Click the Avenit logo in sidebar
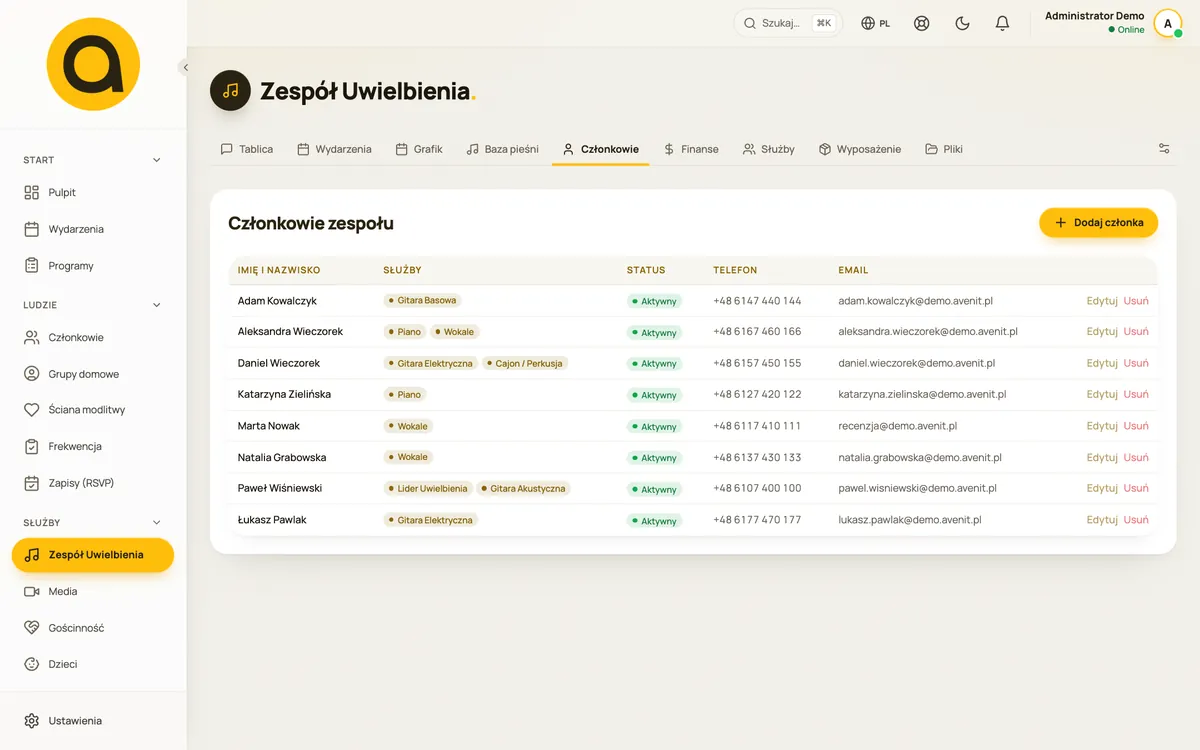The height and width of the screenshot is (750, 1200). [x=93, y=64]
